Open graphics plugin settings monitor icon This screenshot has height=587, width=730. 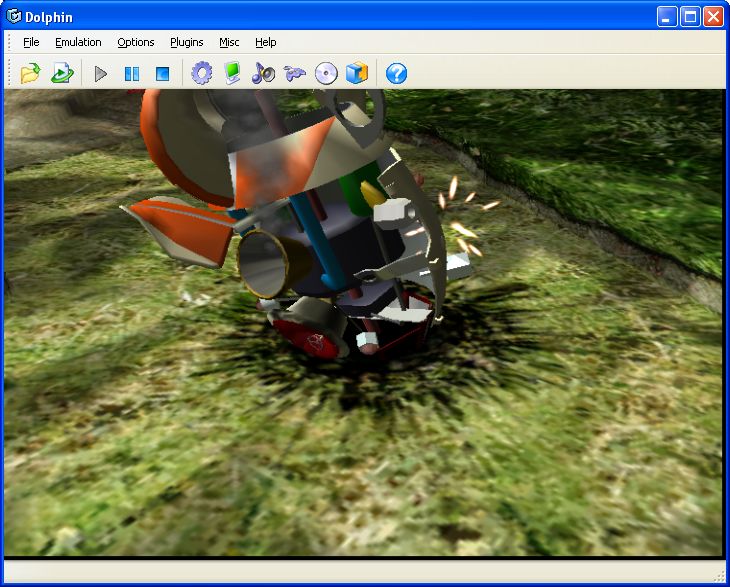pos(232,74)
